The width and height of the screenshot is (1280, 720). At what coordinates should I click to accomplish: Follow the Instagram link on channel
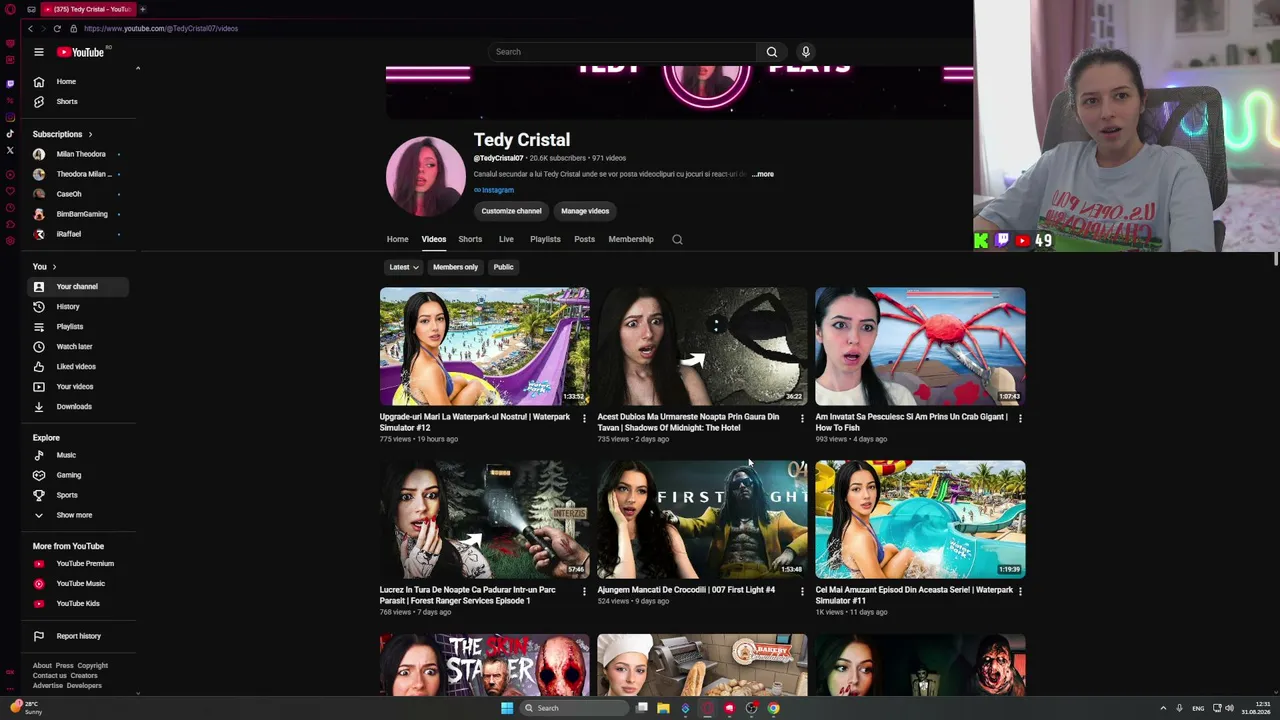tap(494, 190)
